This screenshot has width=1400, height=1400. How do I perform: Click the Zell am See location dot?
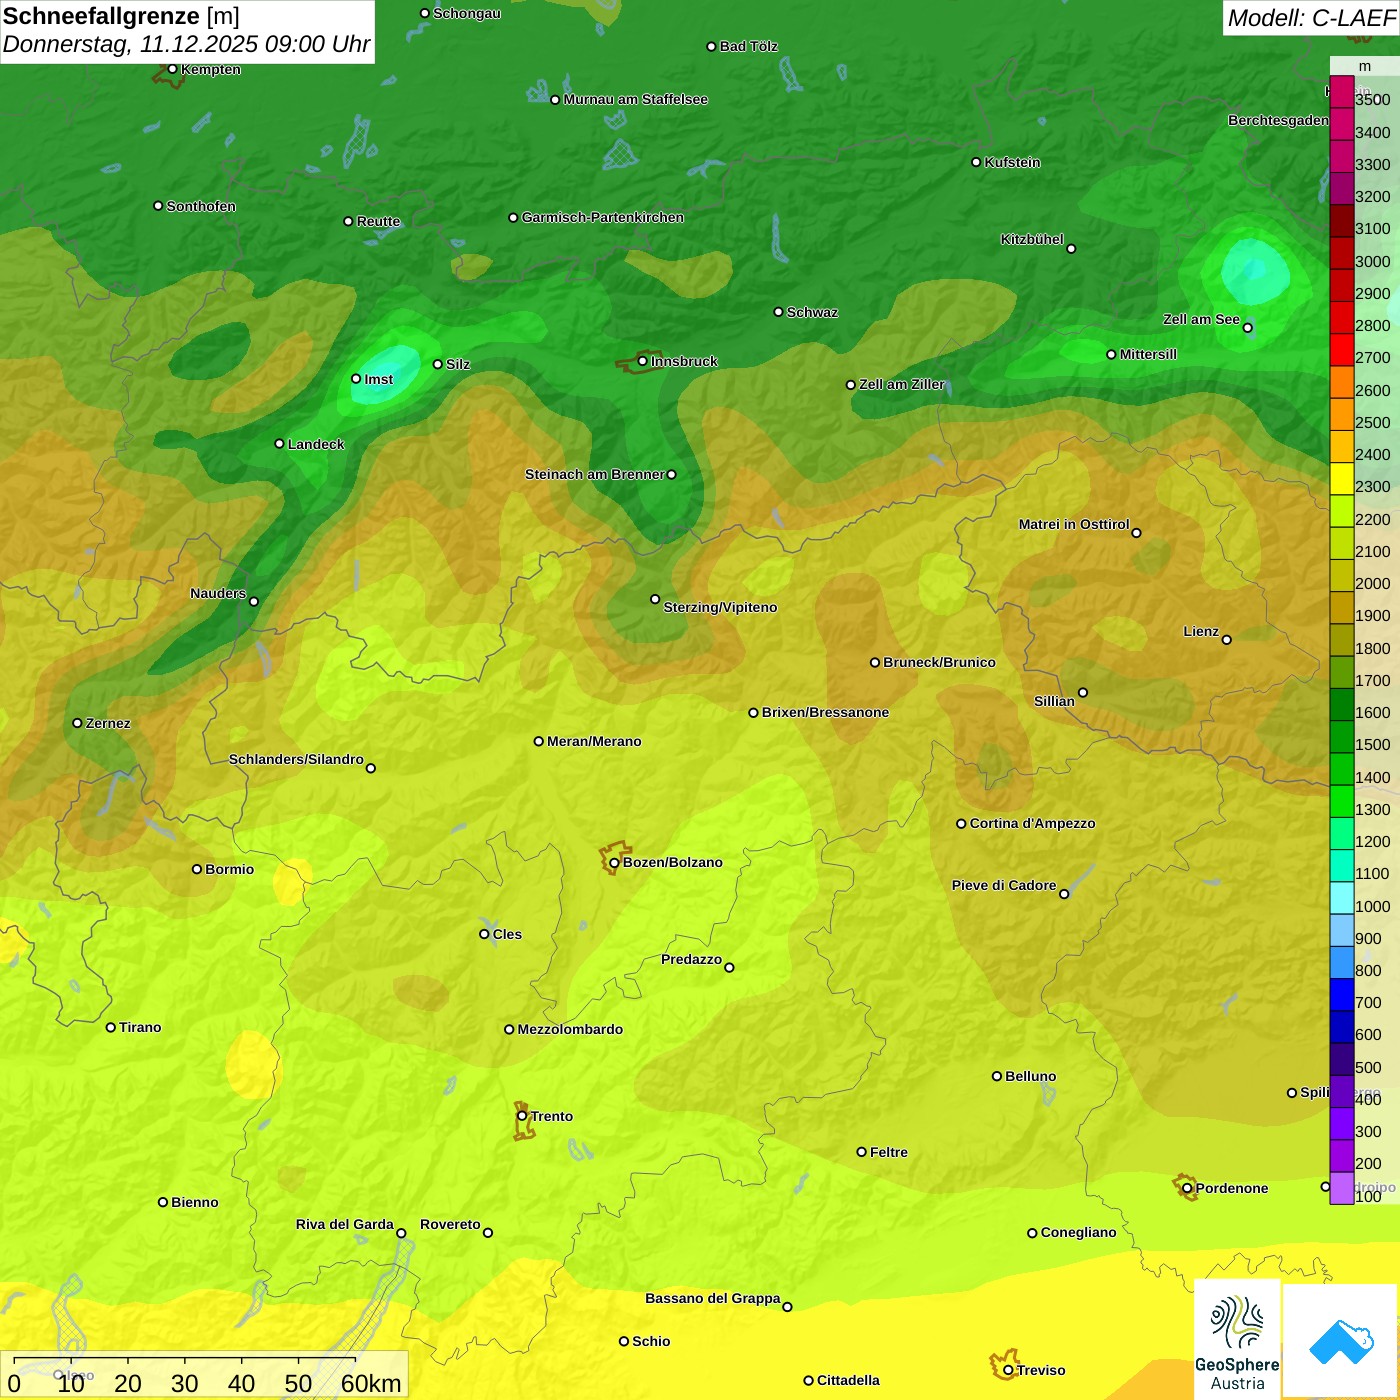[1247, 327]
